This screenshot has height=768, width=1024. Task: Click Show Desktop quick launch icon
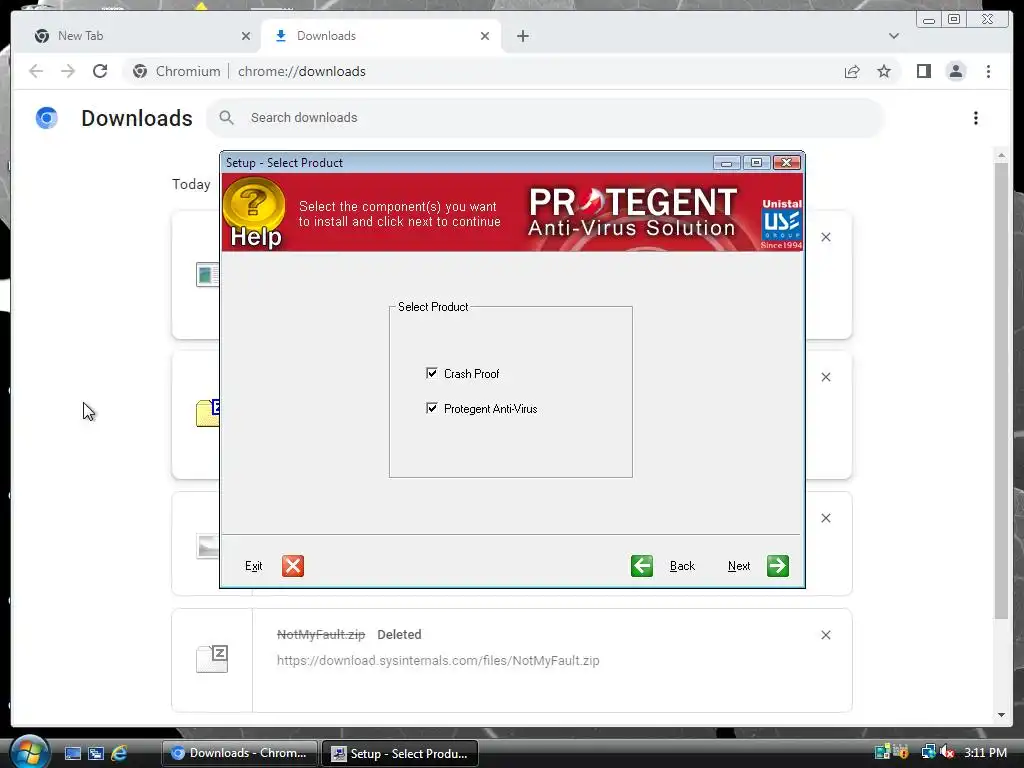pyautogui.click(x=72, y=753)
